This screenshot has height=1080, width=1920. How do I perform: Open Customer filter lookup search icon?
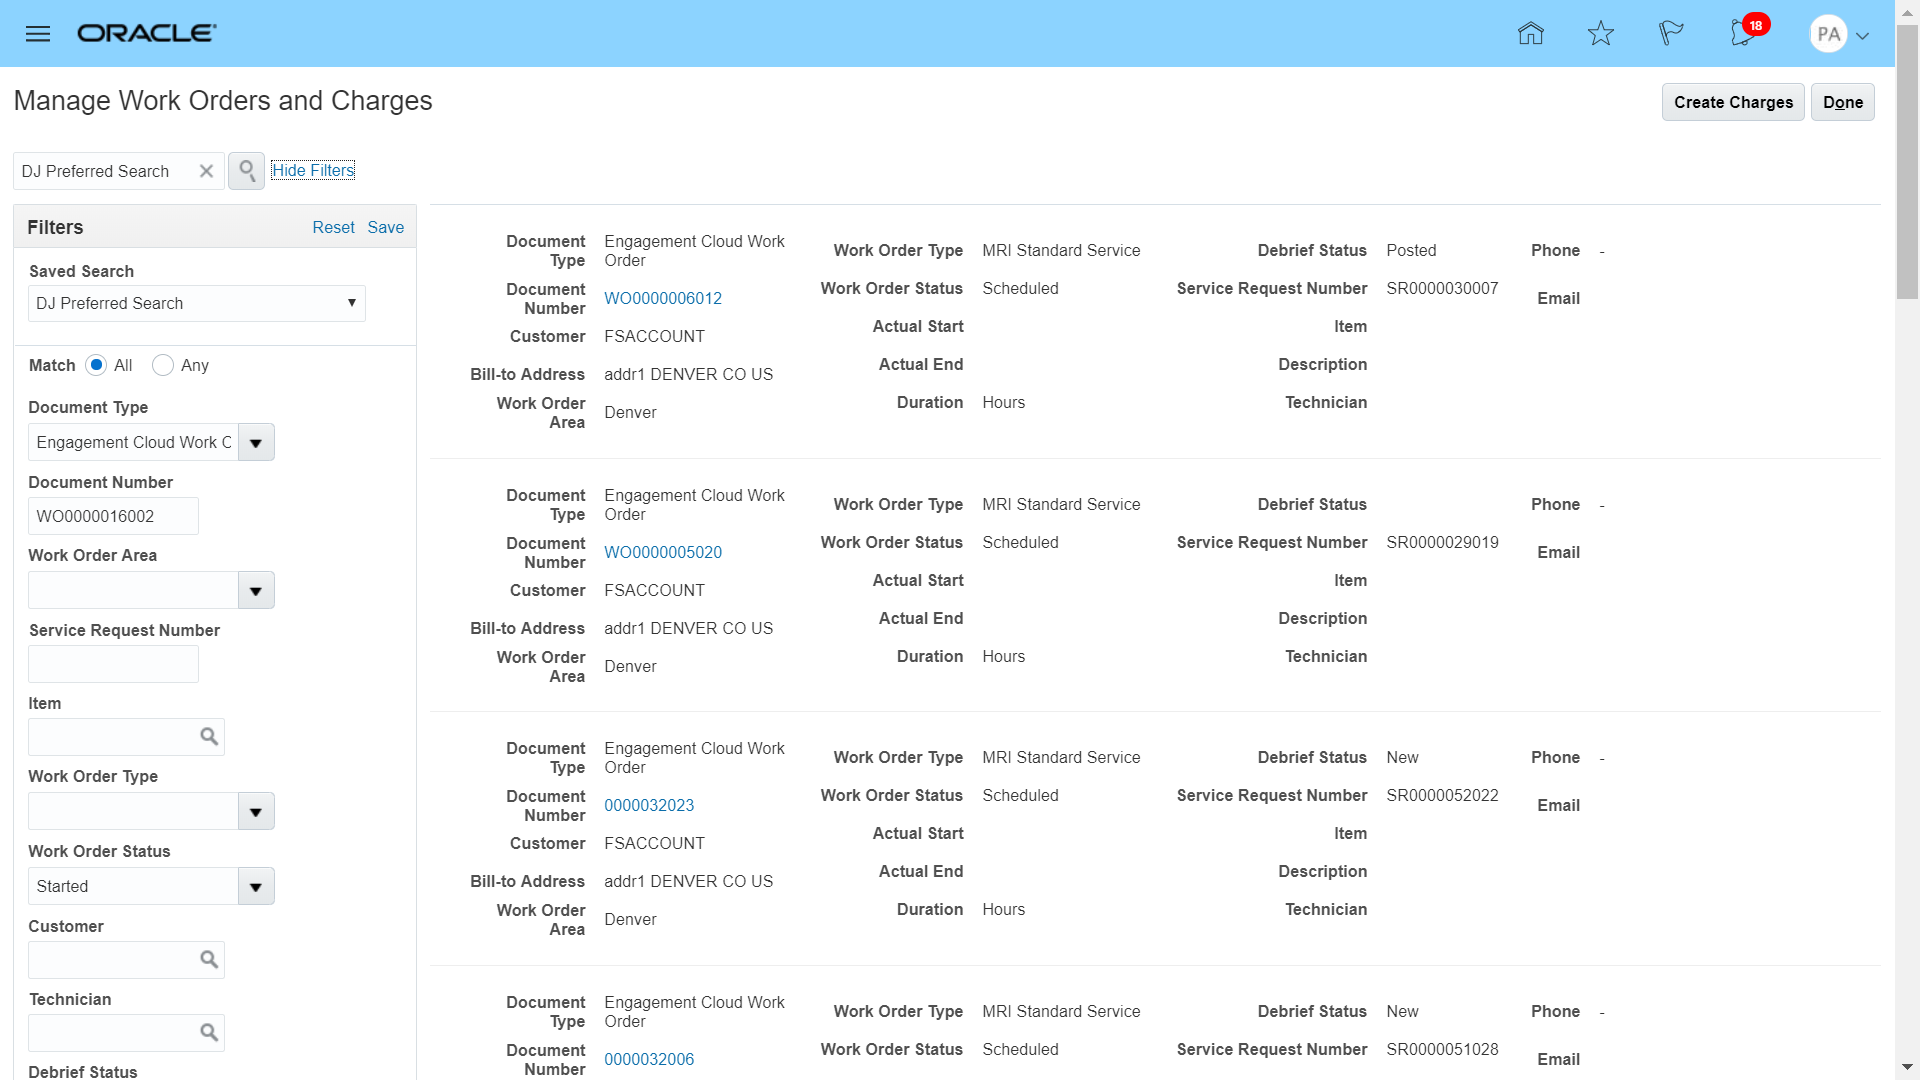tap(209, 960)
